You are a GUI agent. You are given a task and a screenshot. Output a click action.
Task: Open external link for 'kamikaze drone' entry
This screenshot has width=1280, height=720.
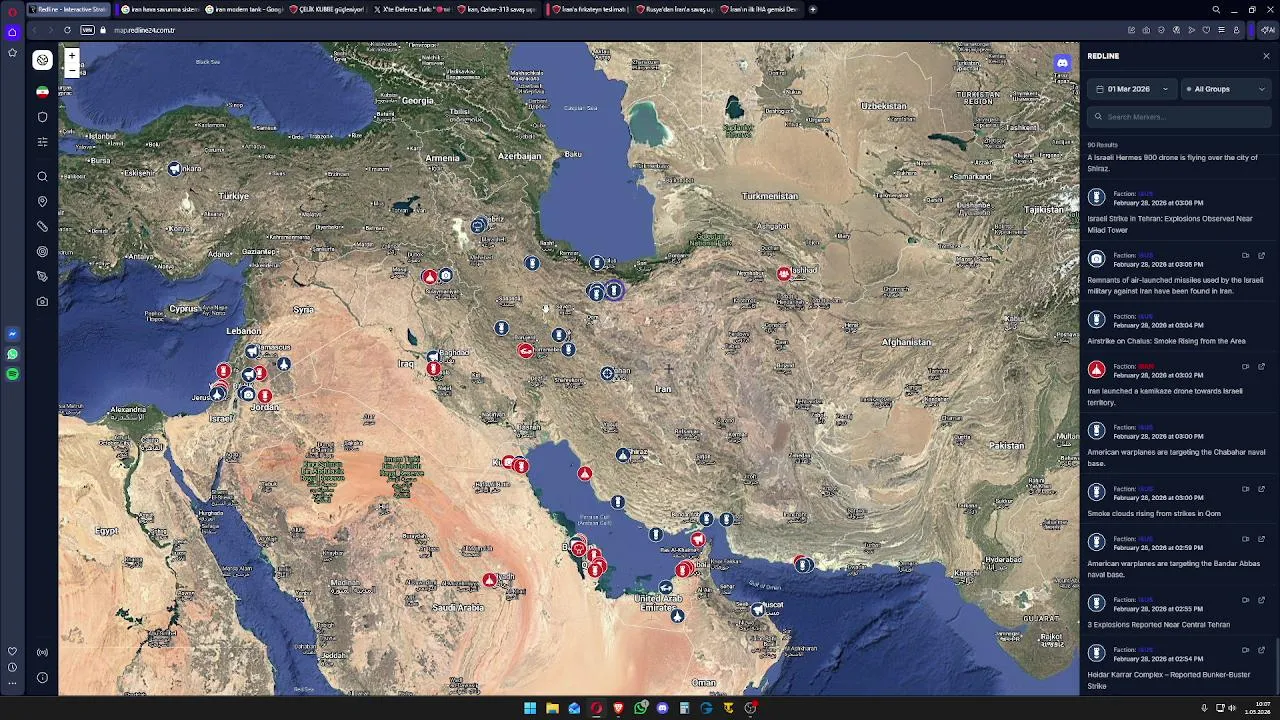pos(1261,366)
